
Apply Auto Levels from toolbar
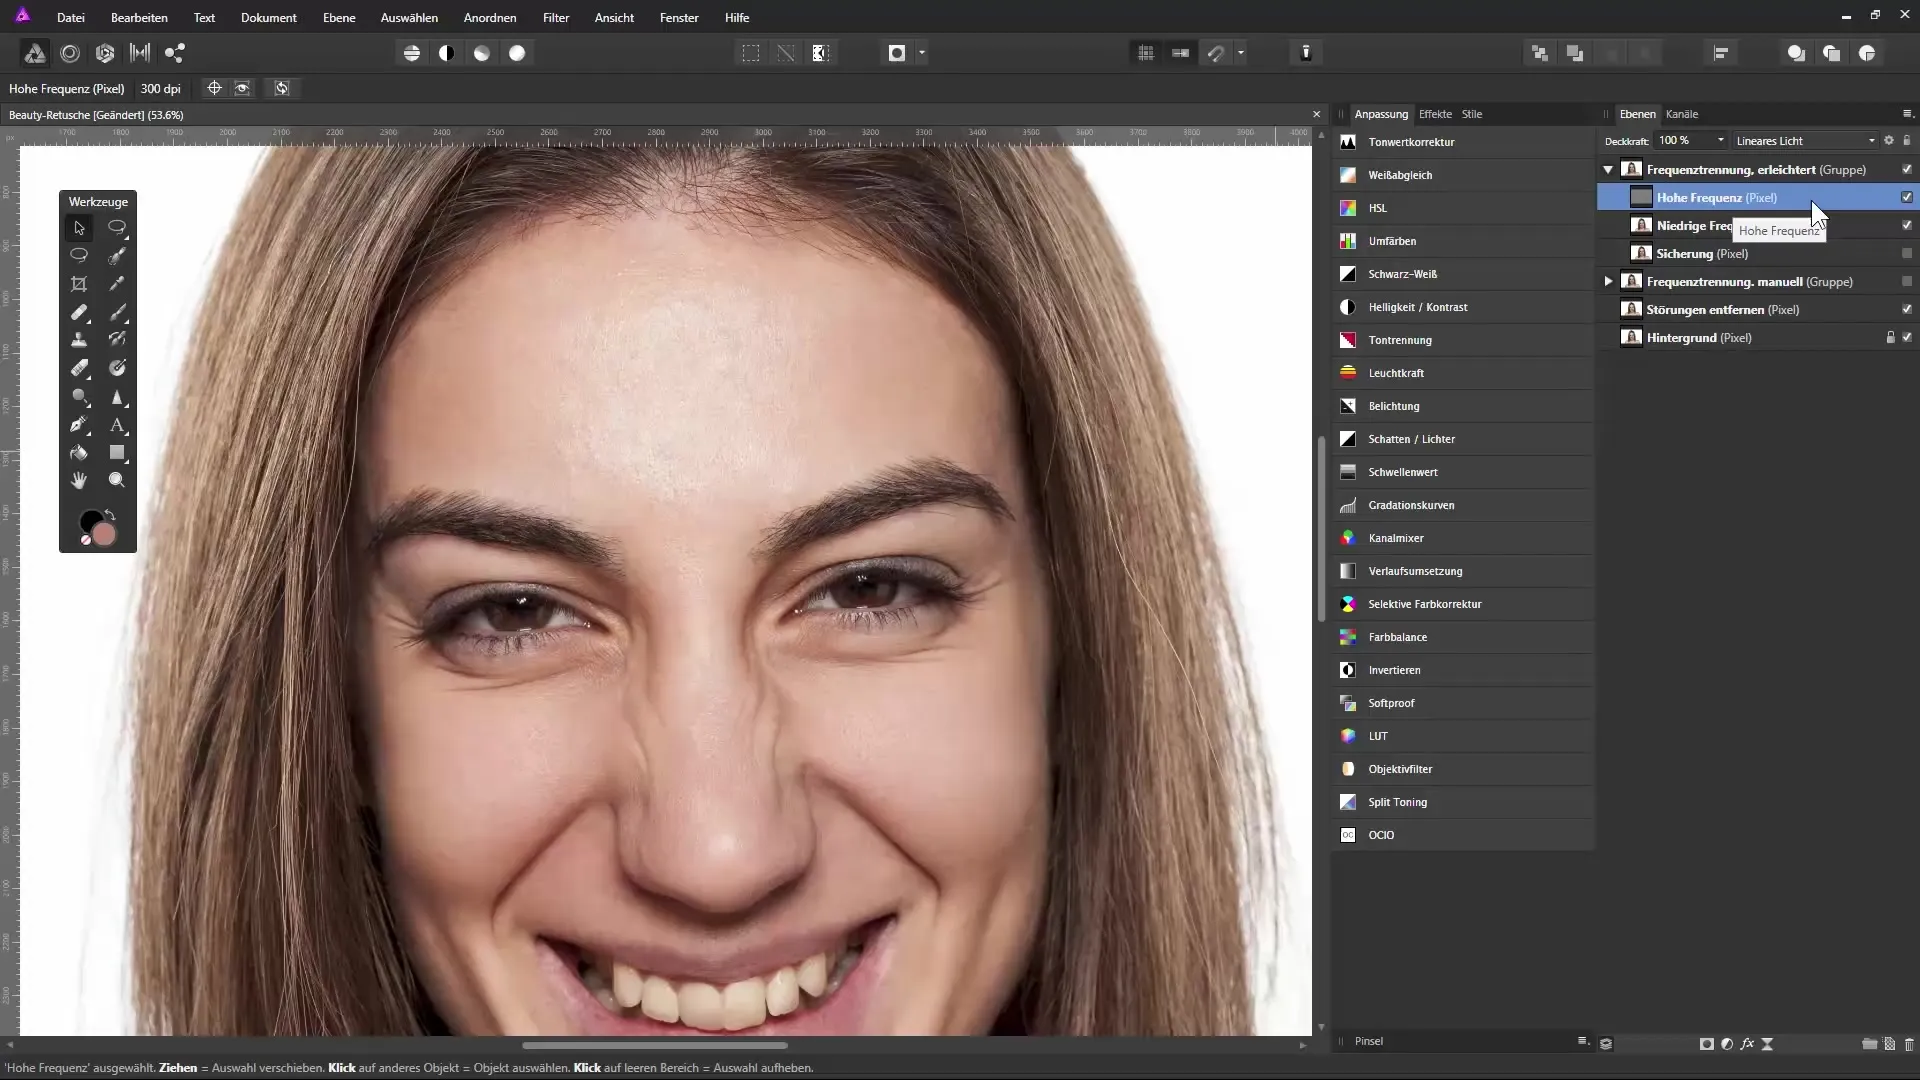click(x=412, y=53)
